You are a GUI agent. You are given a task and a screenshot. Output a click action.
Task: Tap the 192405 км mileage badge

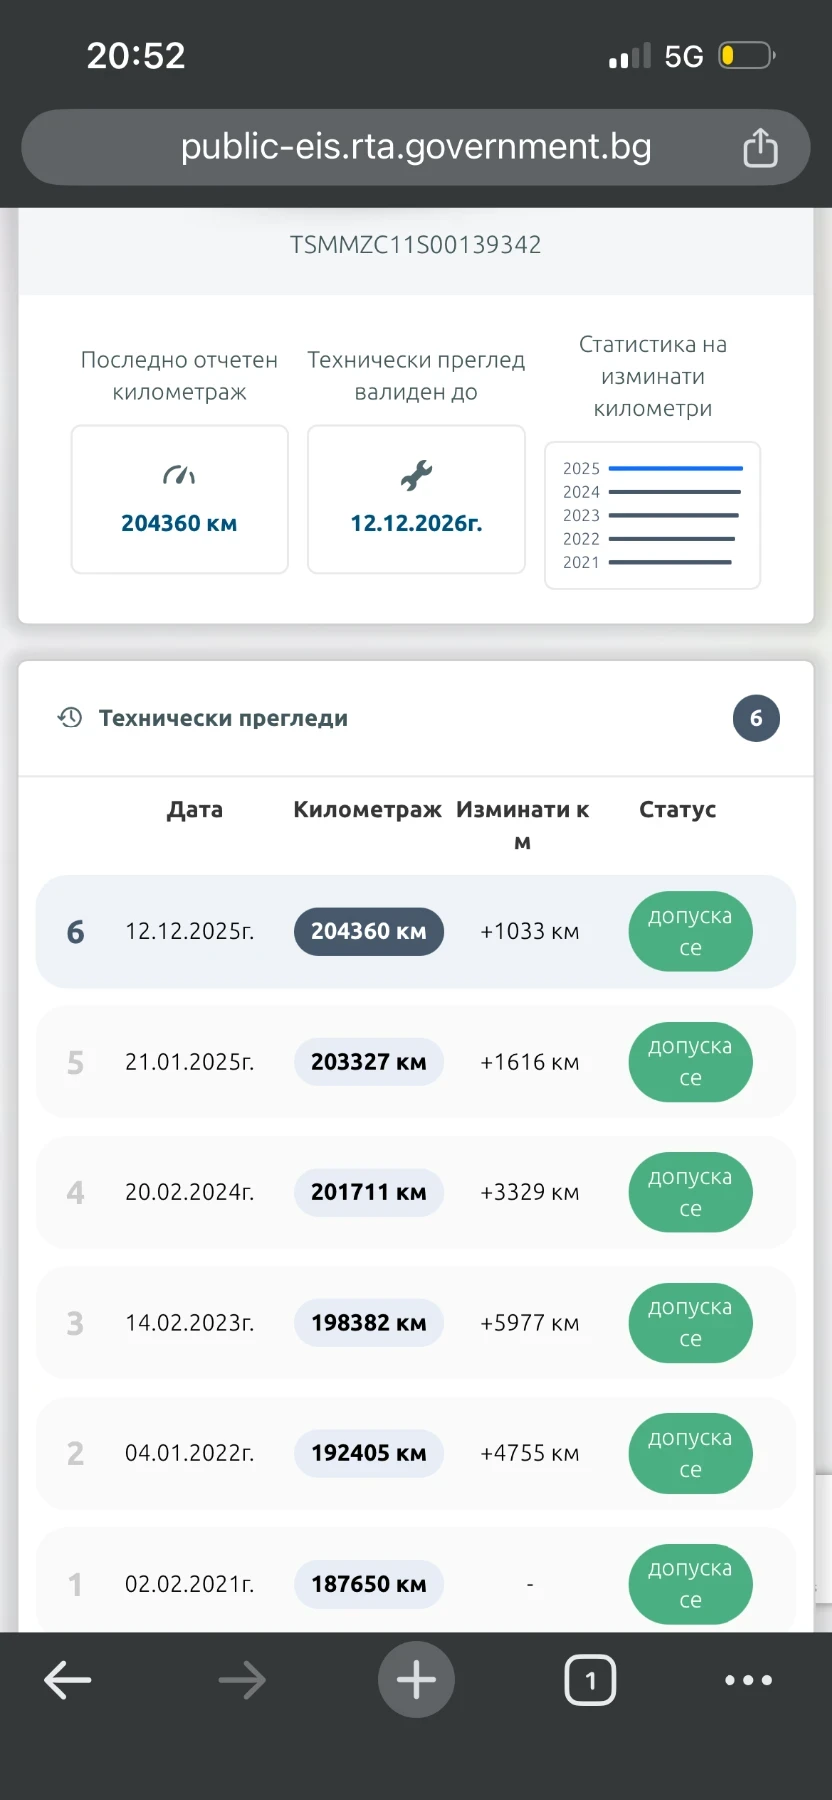(x=368, y=1453)
